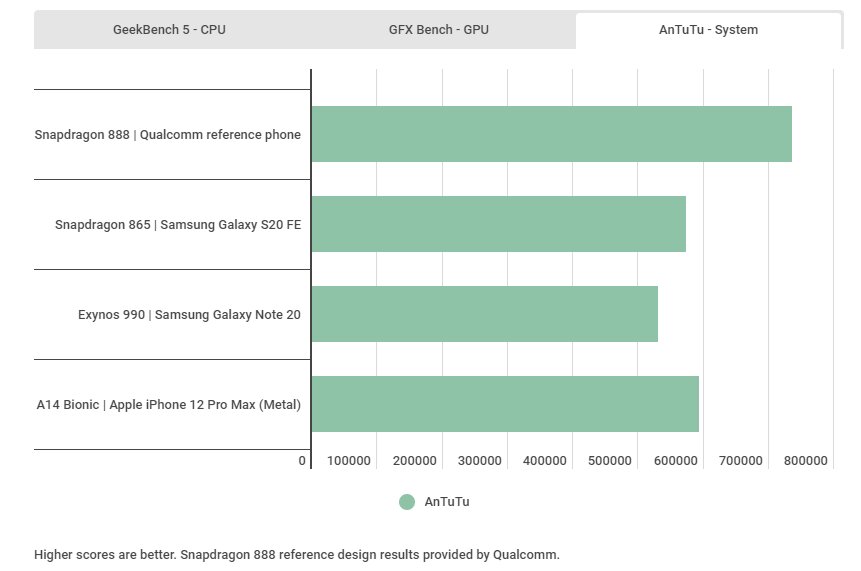
Task: Click the Snapdragon 888 reference phone bar
Action: [552, 134]
